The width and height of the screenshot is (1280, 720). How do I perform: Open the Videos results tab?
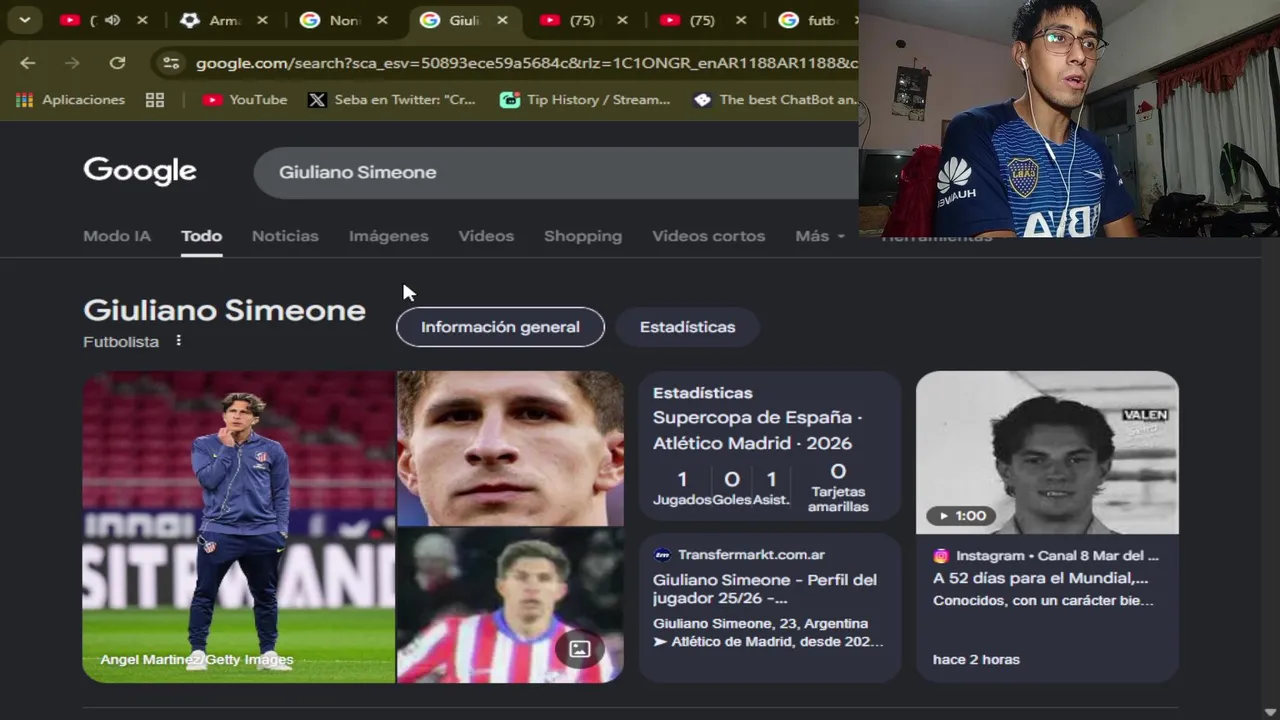pyautogui.click(x=486, y=236)
